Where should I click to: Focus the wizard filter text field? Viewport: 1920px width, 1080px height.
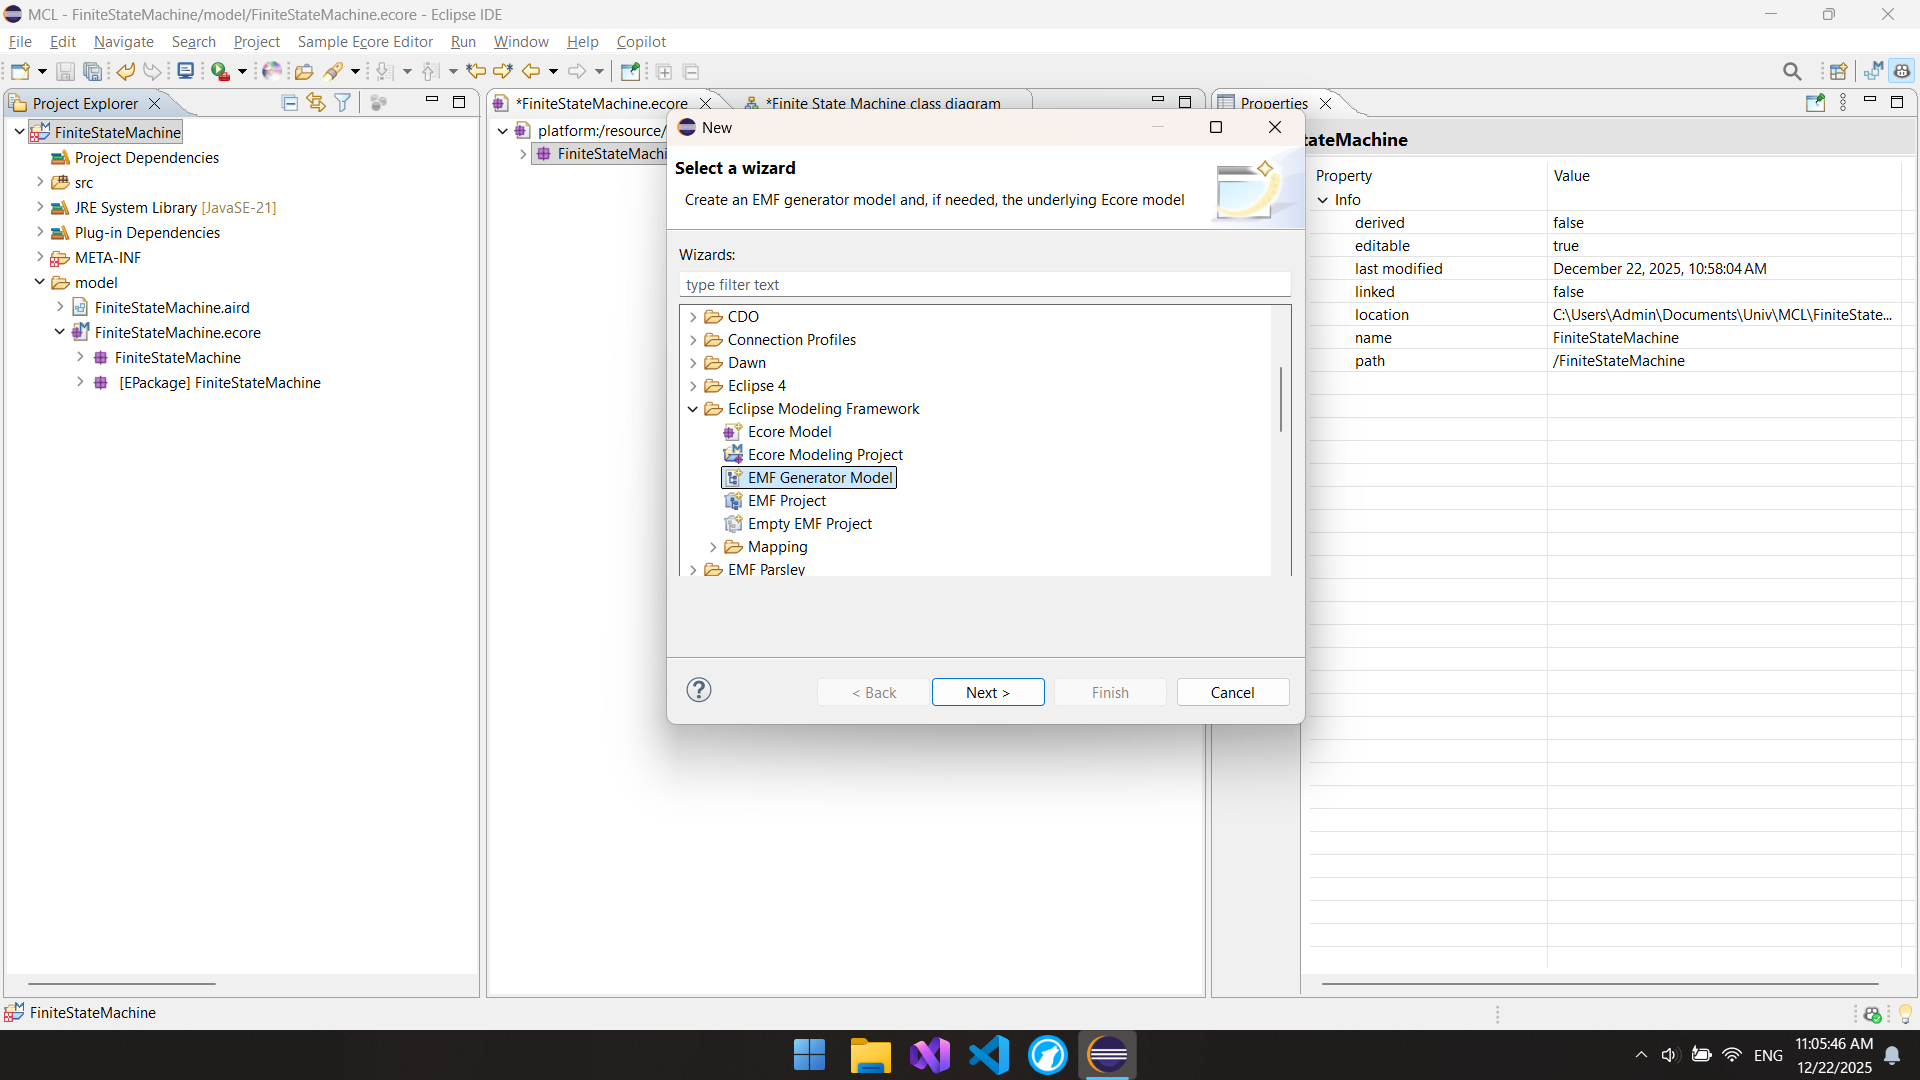[x=984, y=285]
